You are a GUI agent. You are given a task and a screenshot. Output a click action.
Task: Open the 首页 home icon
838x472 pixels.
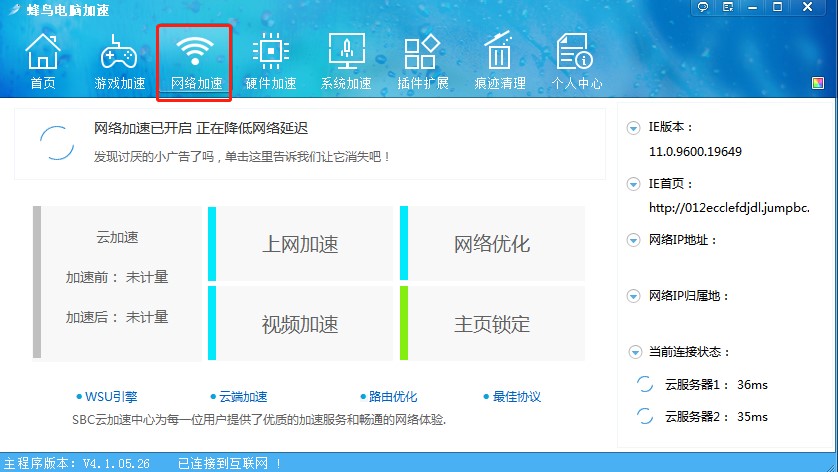point(43,52)
